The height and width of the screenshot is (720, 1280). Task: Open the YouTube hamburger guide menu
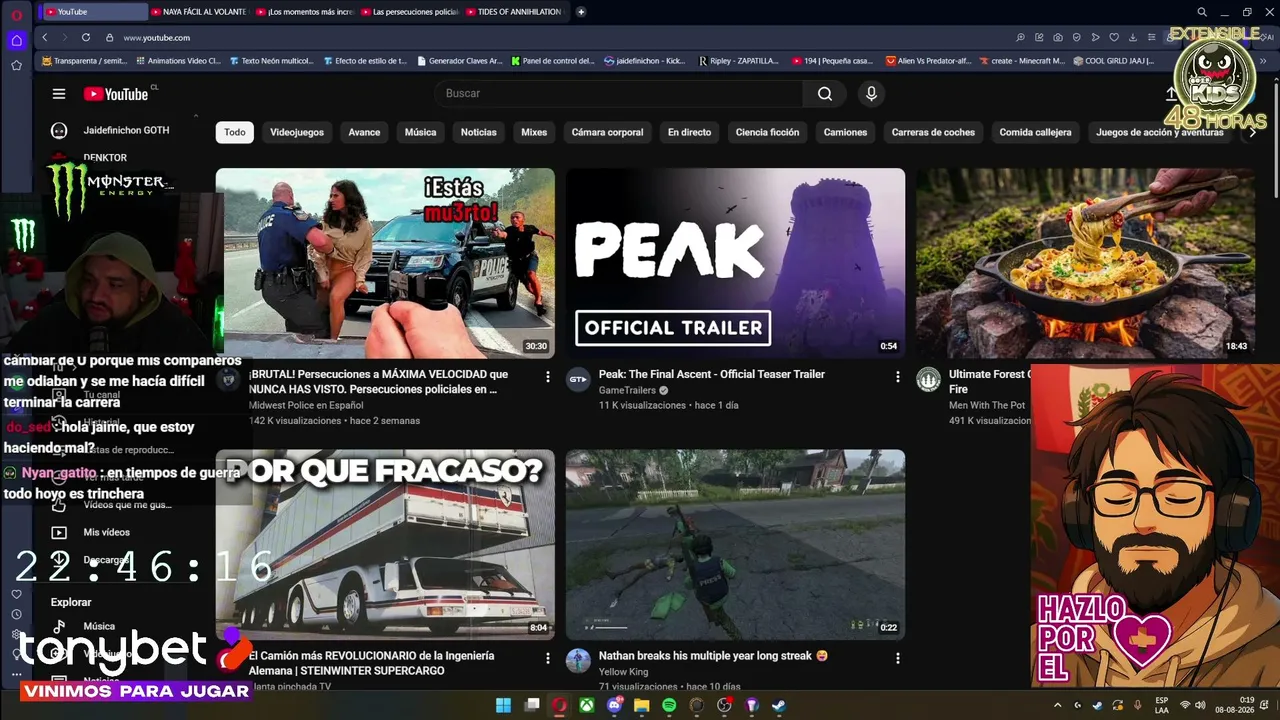click(x=59, y=94)
